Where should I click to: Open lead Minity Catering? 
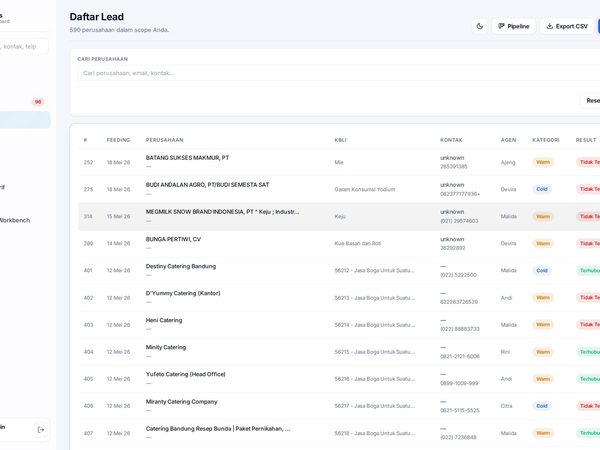166,347
